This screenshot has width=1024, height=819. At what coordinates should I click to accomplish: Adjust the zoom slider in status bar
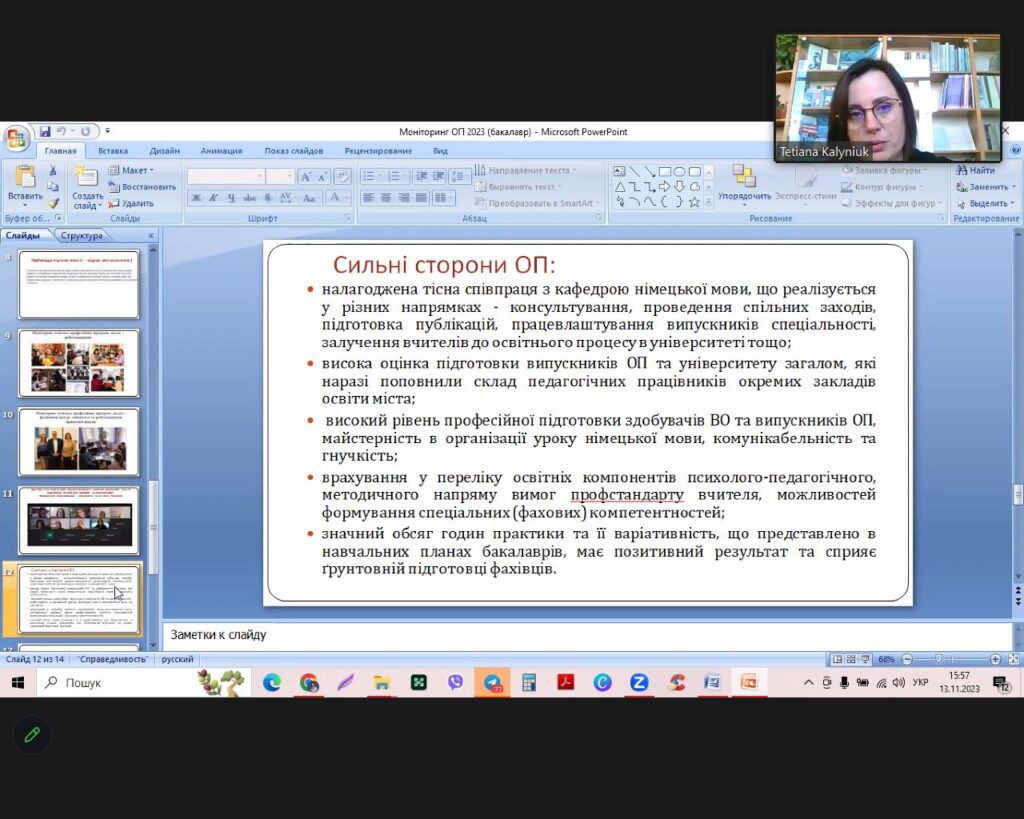pyautogui.click(x=937, y=659)
